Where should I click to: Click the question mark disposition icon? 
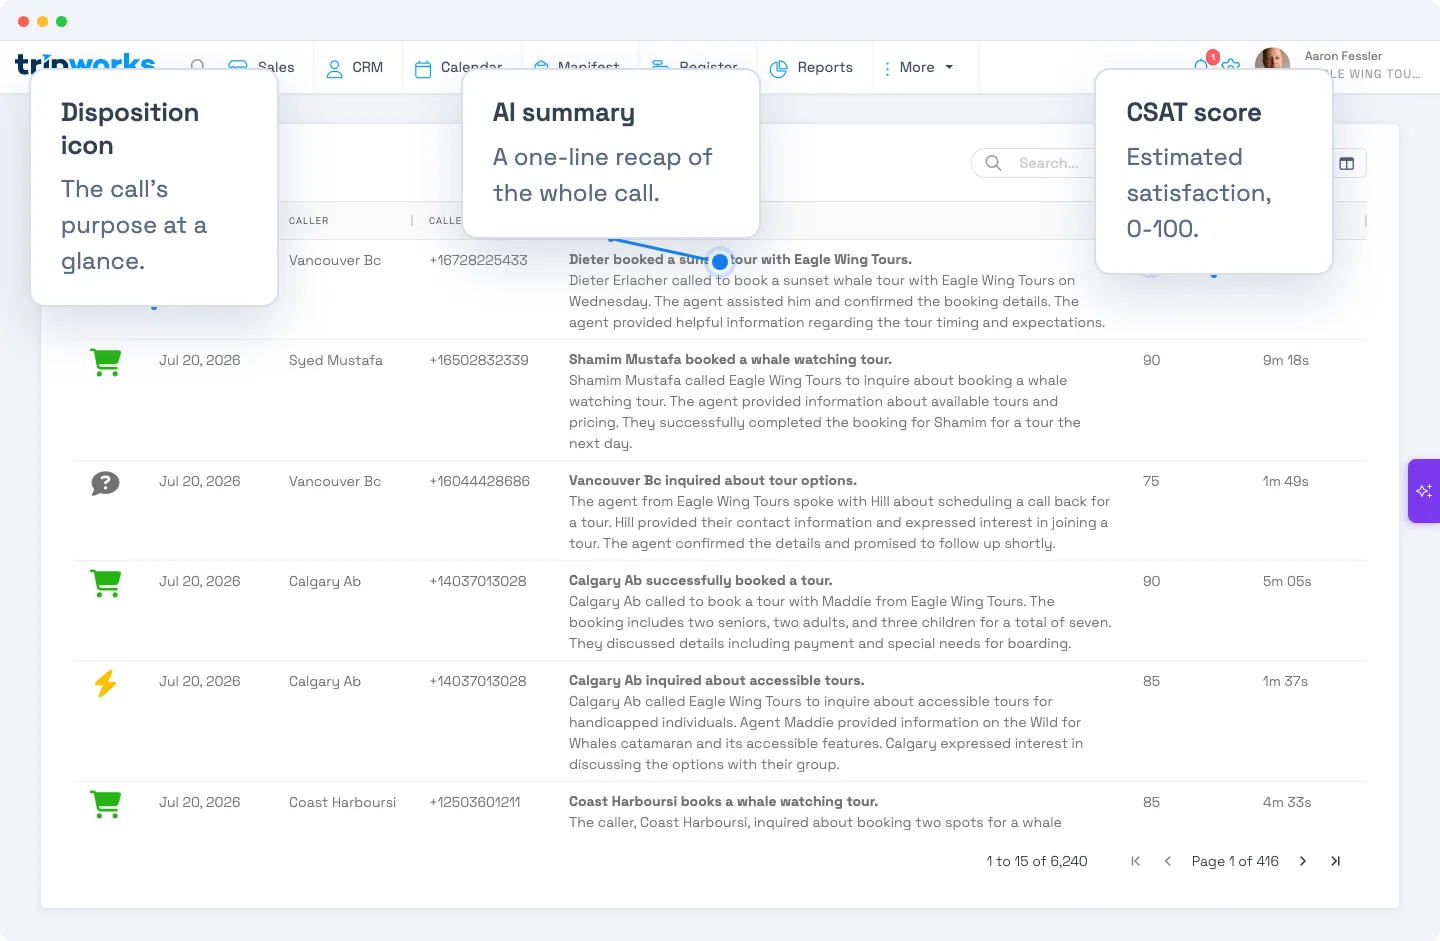(105, 484)
